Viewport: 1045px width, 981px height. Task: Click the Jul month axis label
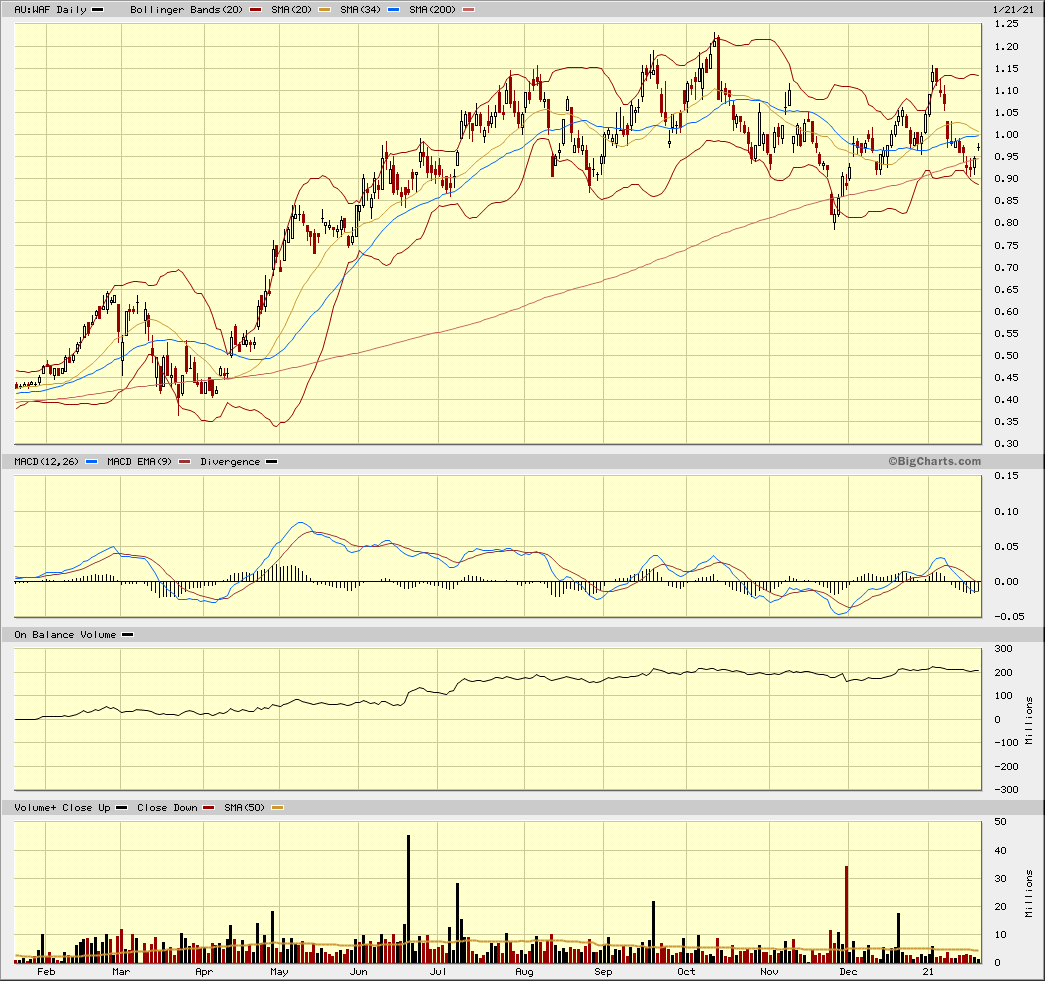(x=438, y=972)
